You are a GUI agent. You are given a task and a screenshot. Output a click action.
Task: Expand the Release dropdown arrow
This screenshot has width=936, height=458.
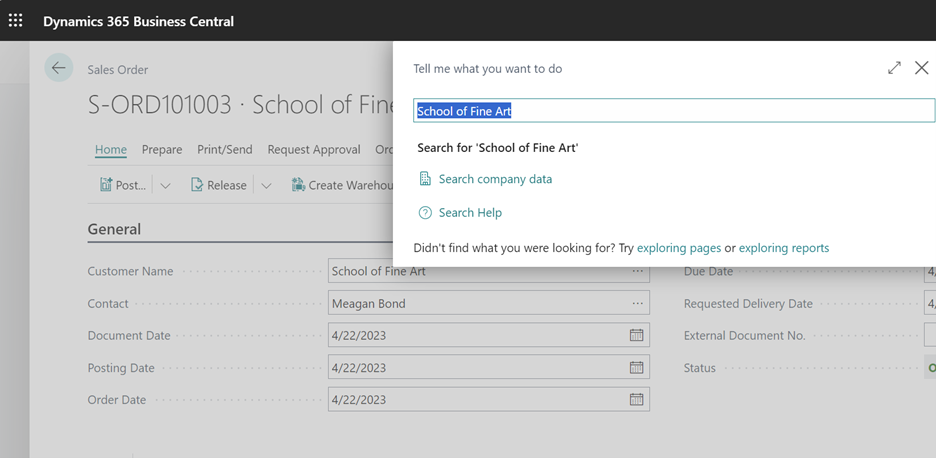(x=266, y=186)
